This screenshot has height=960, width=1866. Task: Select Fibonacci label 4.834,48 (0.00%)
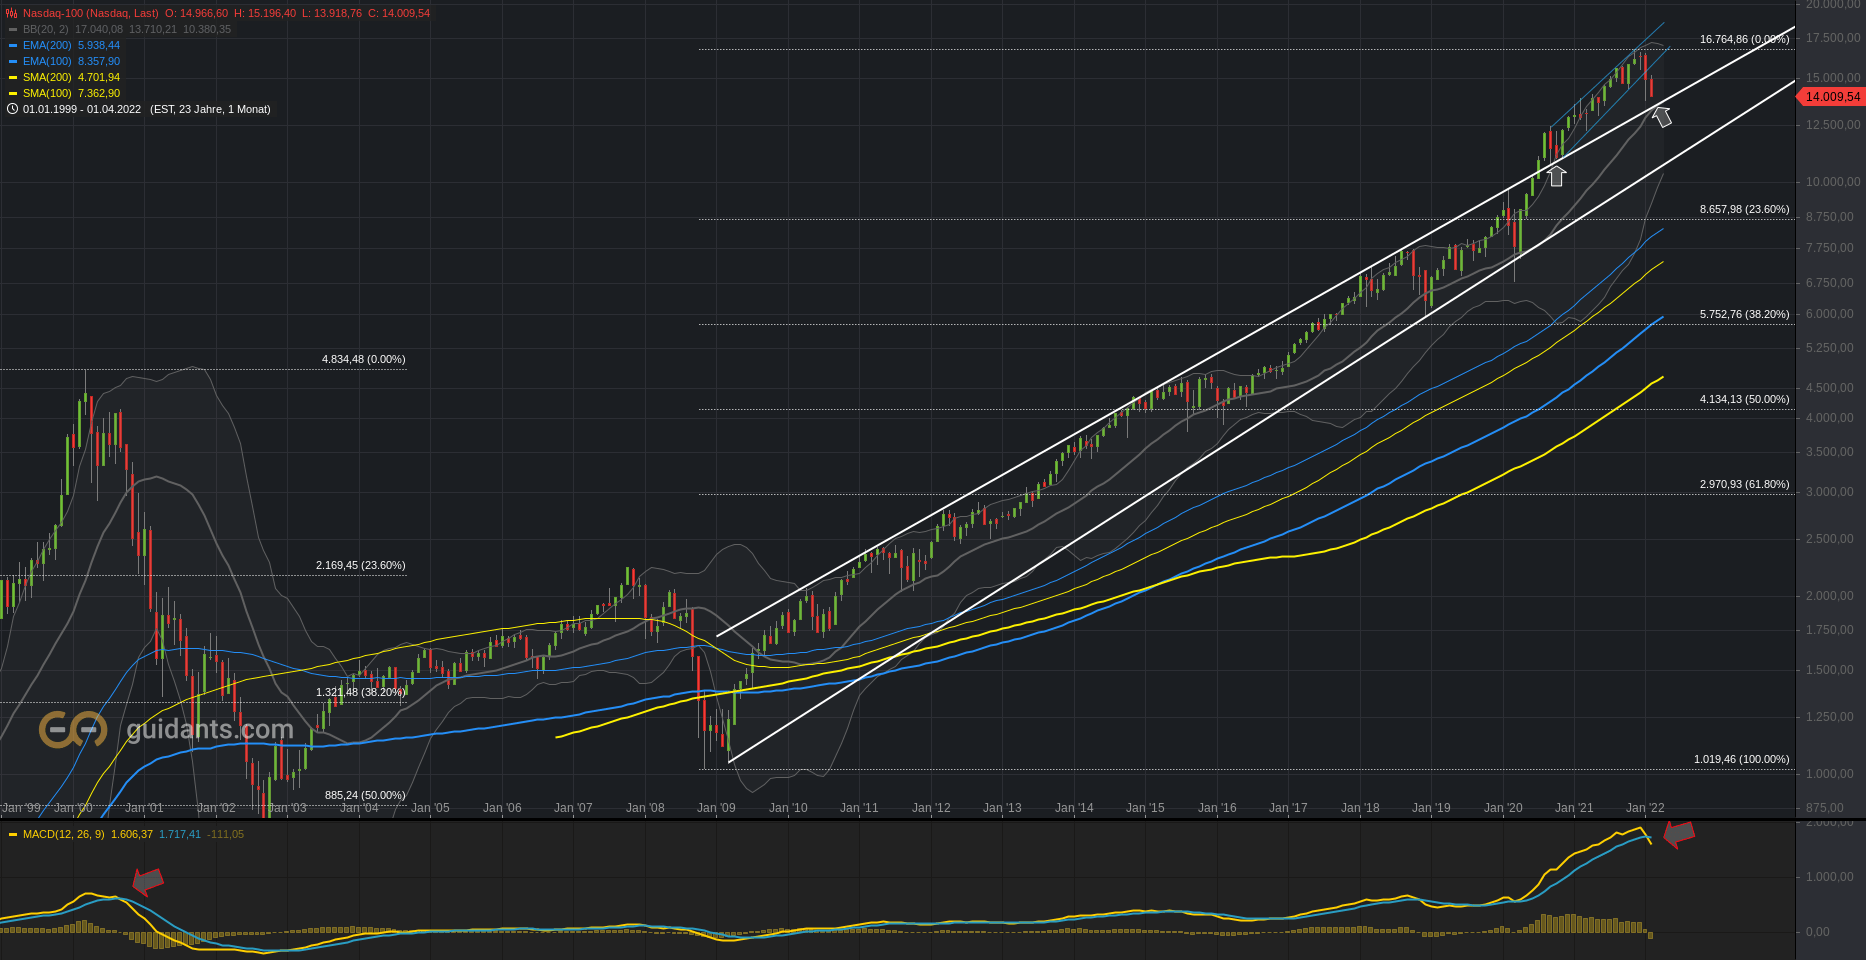coord(363,360)
